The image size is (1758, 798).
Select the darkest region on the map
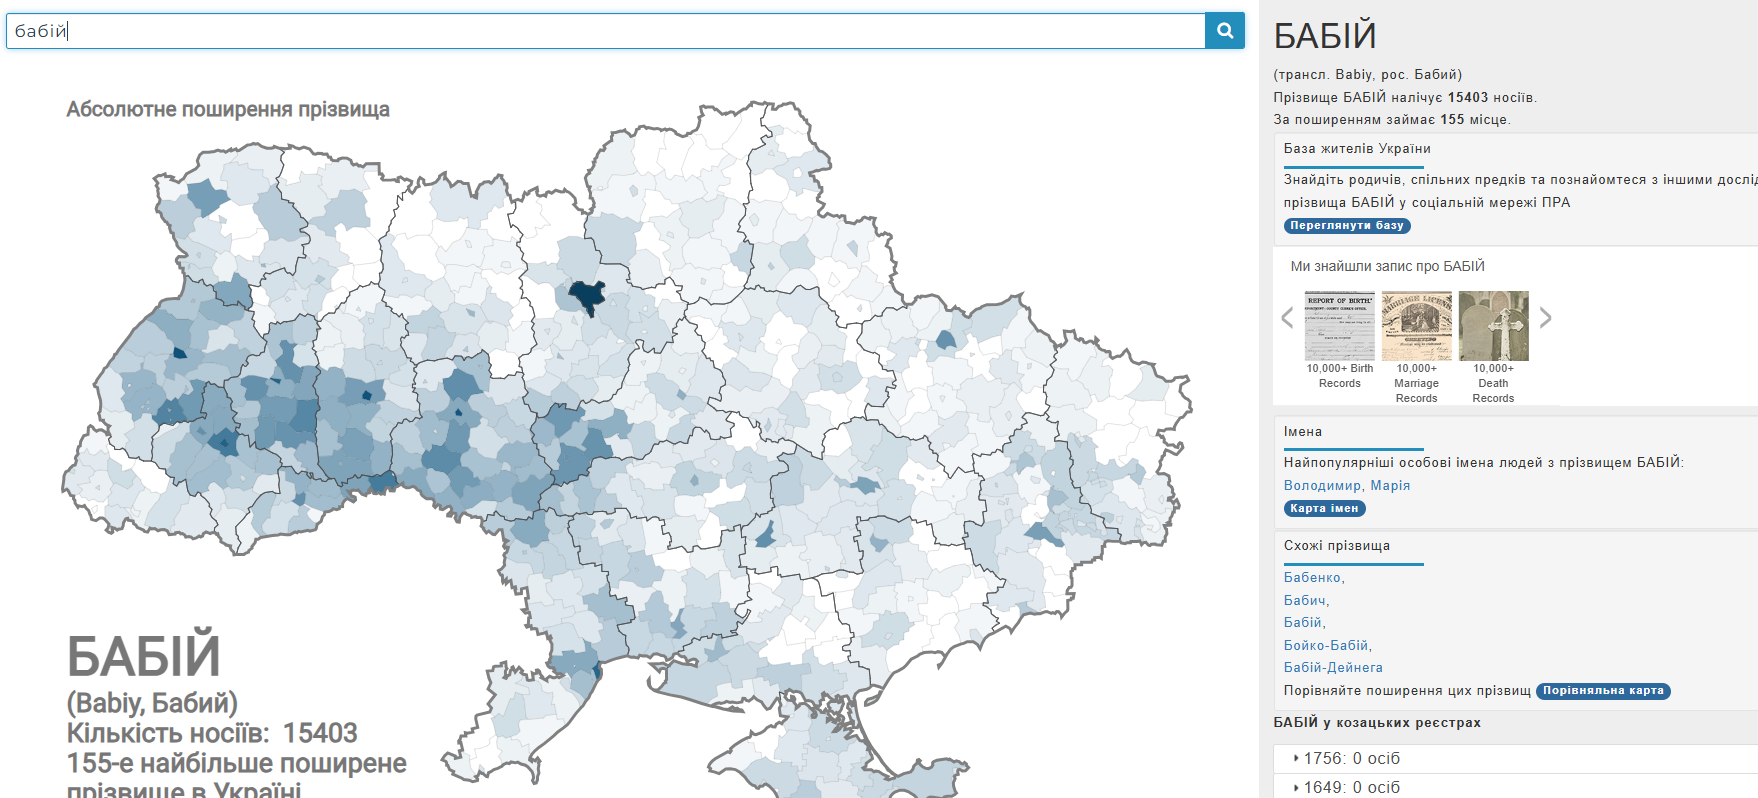[587, 296]
